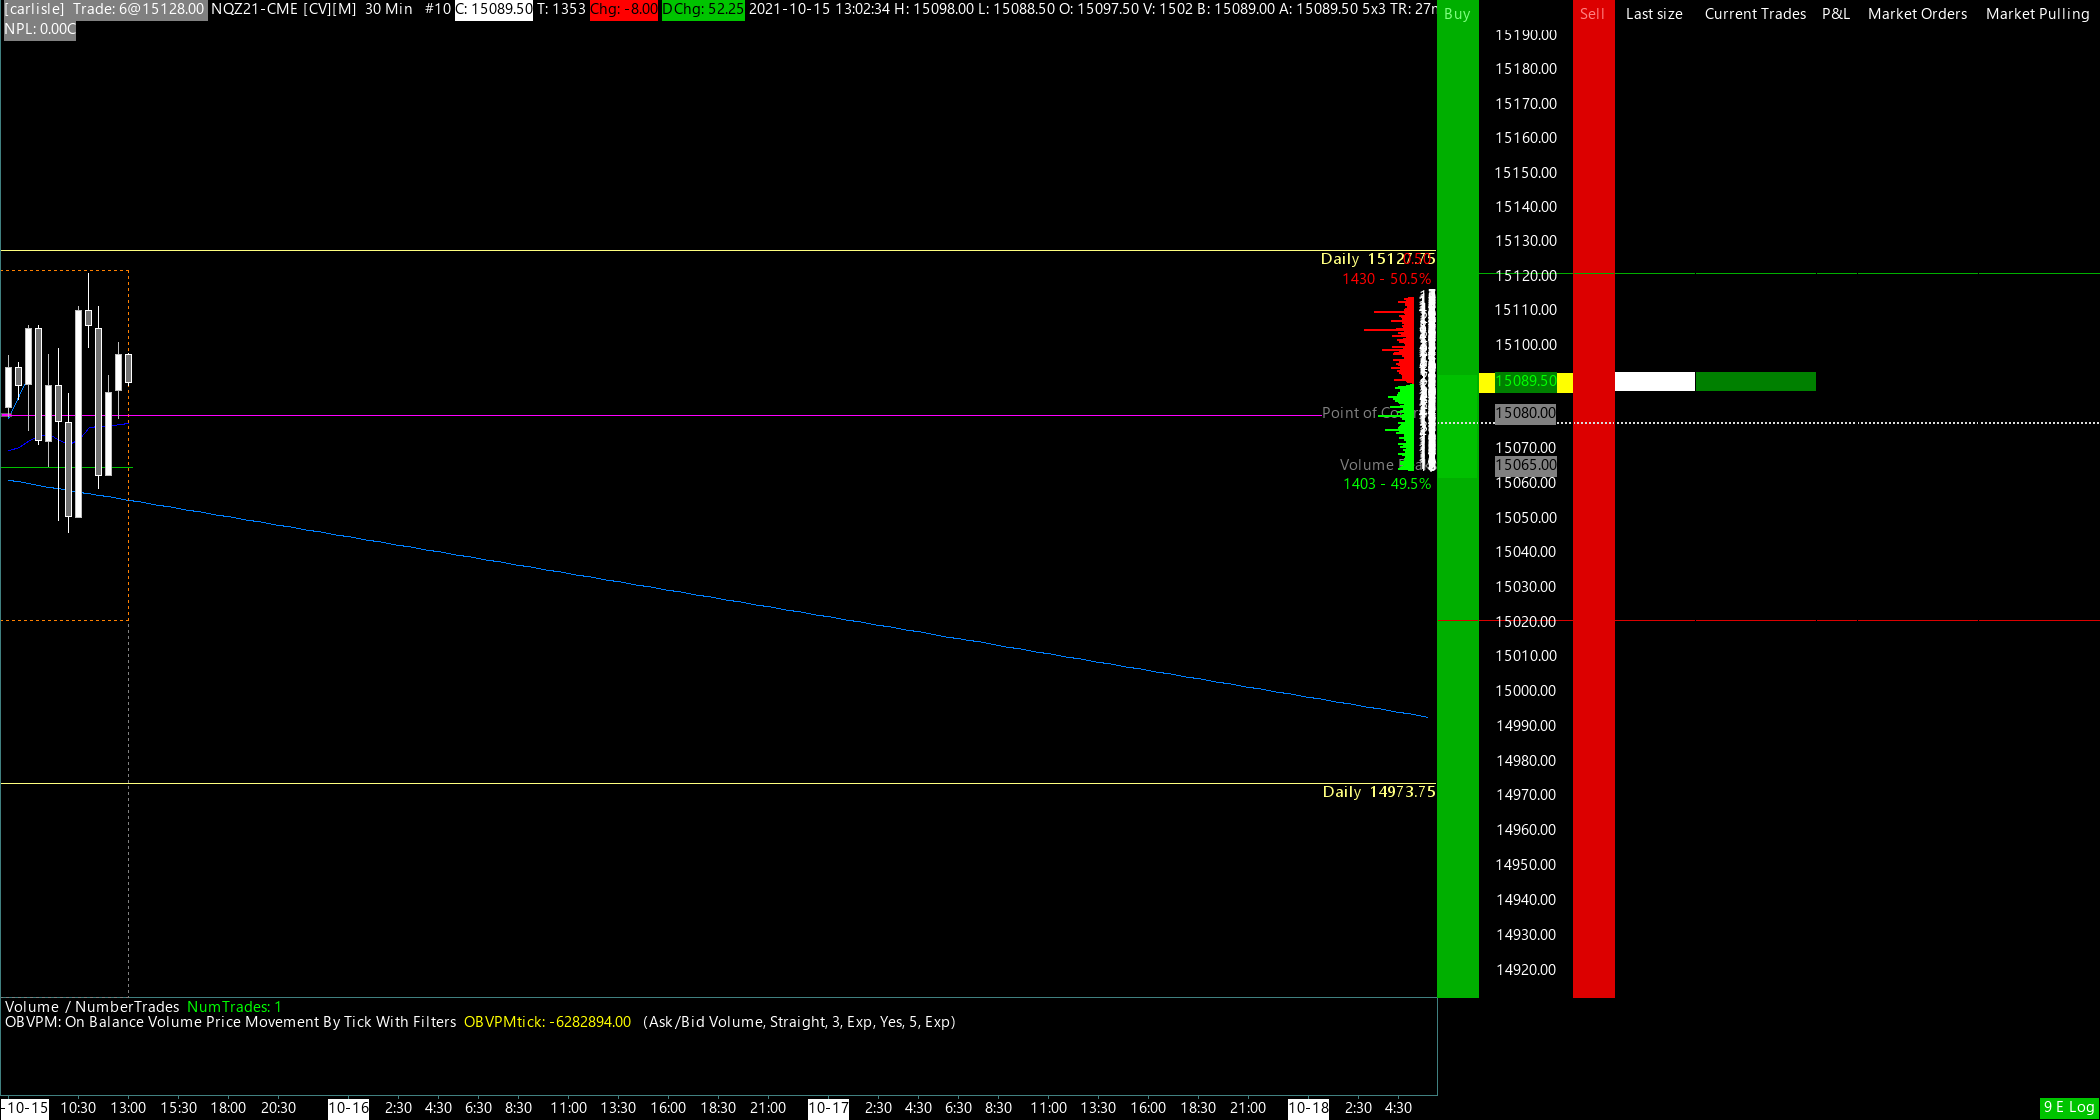Click the 10-16 date marker on the timeline
The height and width of the screenshot is (1120, 2100).
[x=348, y=1108]
